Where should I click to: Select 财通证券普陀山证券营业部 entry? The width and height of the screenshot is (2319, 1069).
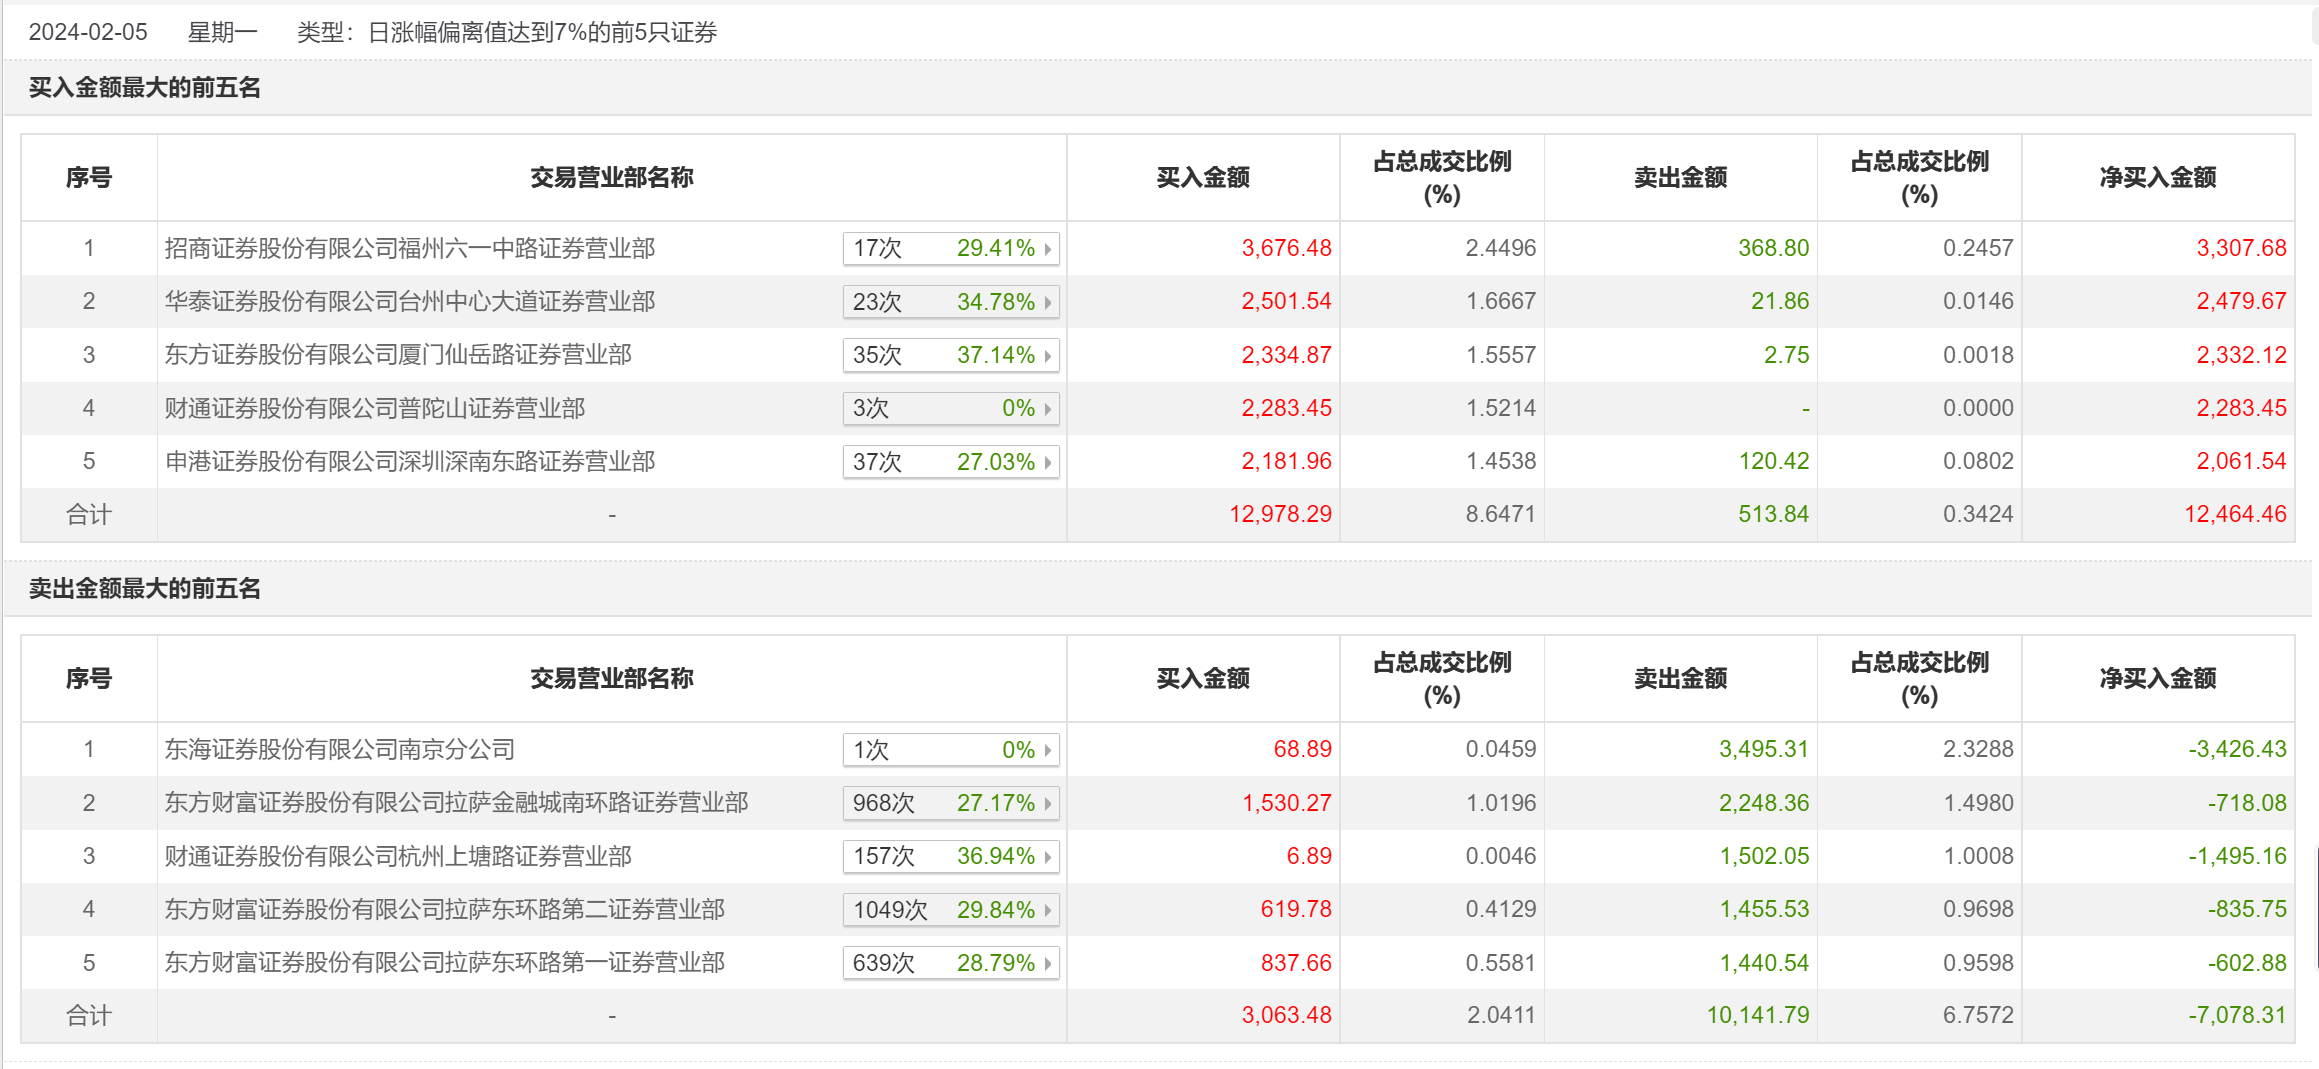click(375, 409)
